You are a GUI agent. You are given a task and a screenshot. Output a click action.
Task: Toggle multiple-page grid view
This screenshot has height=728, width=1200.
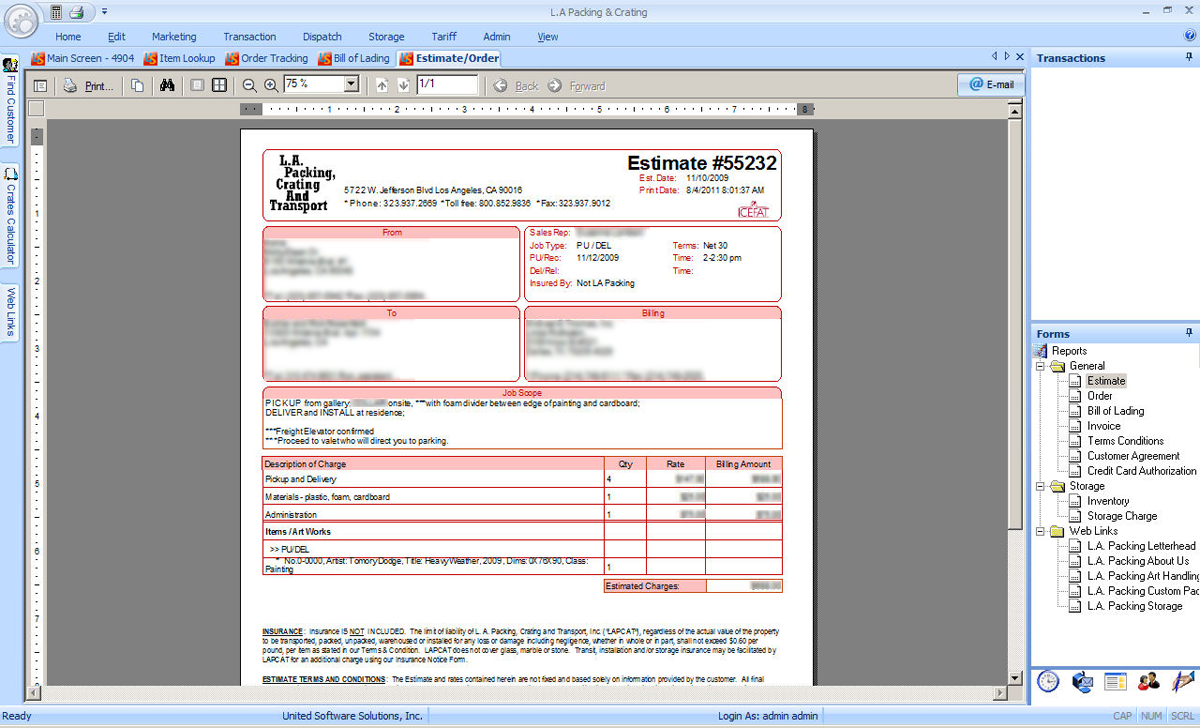(x=219, y=86)
